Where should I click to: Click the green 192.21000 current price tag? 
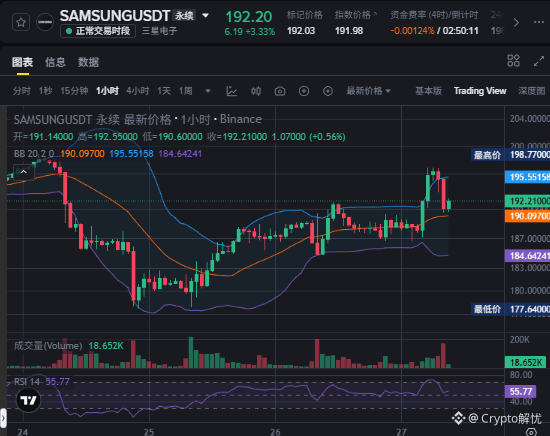click(x=527, y=201)
